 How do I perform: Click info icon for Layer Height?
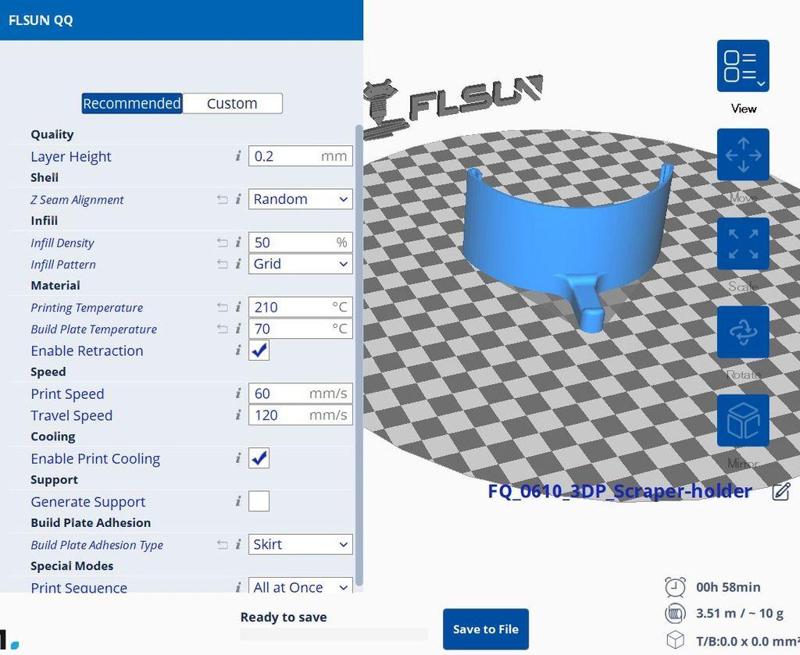click(238, 156)
